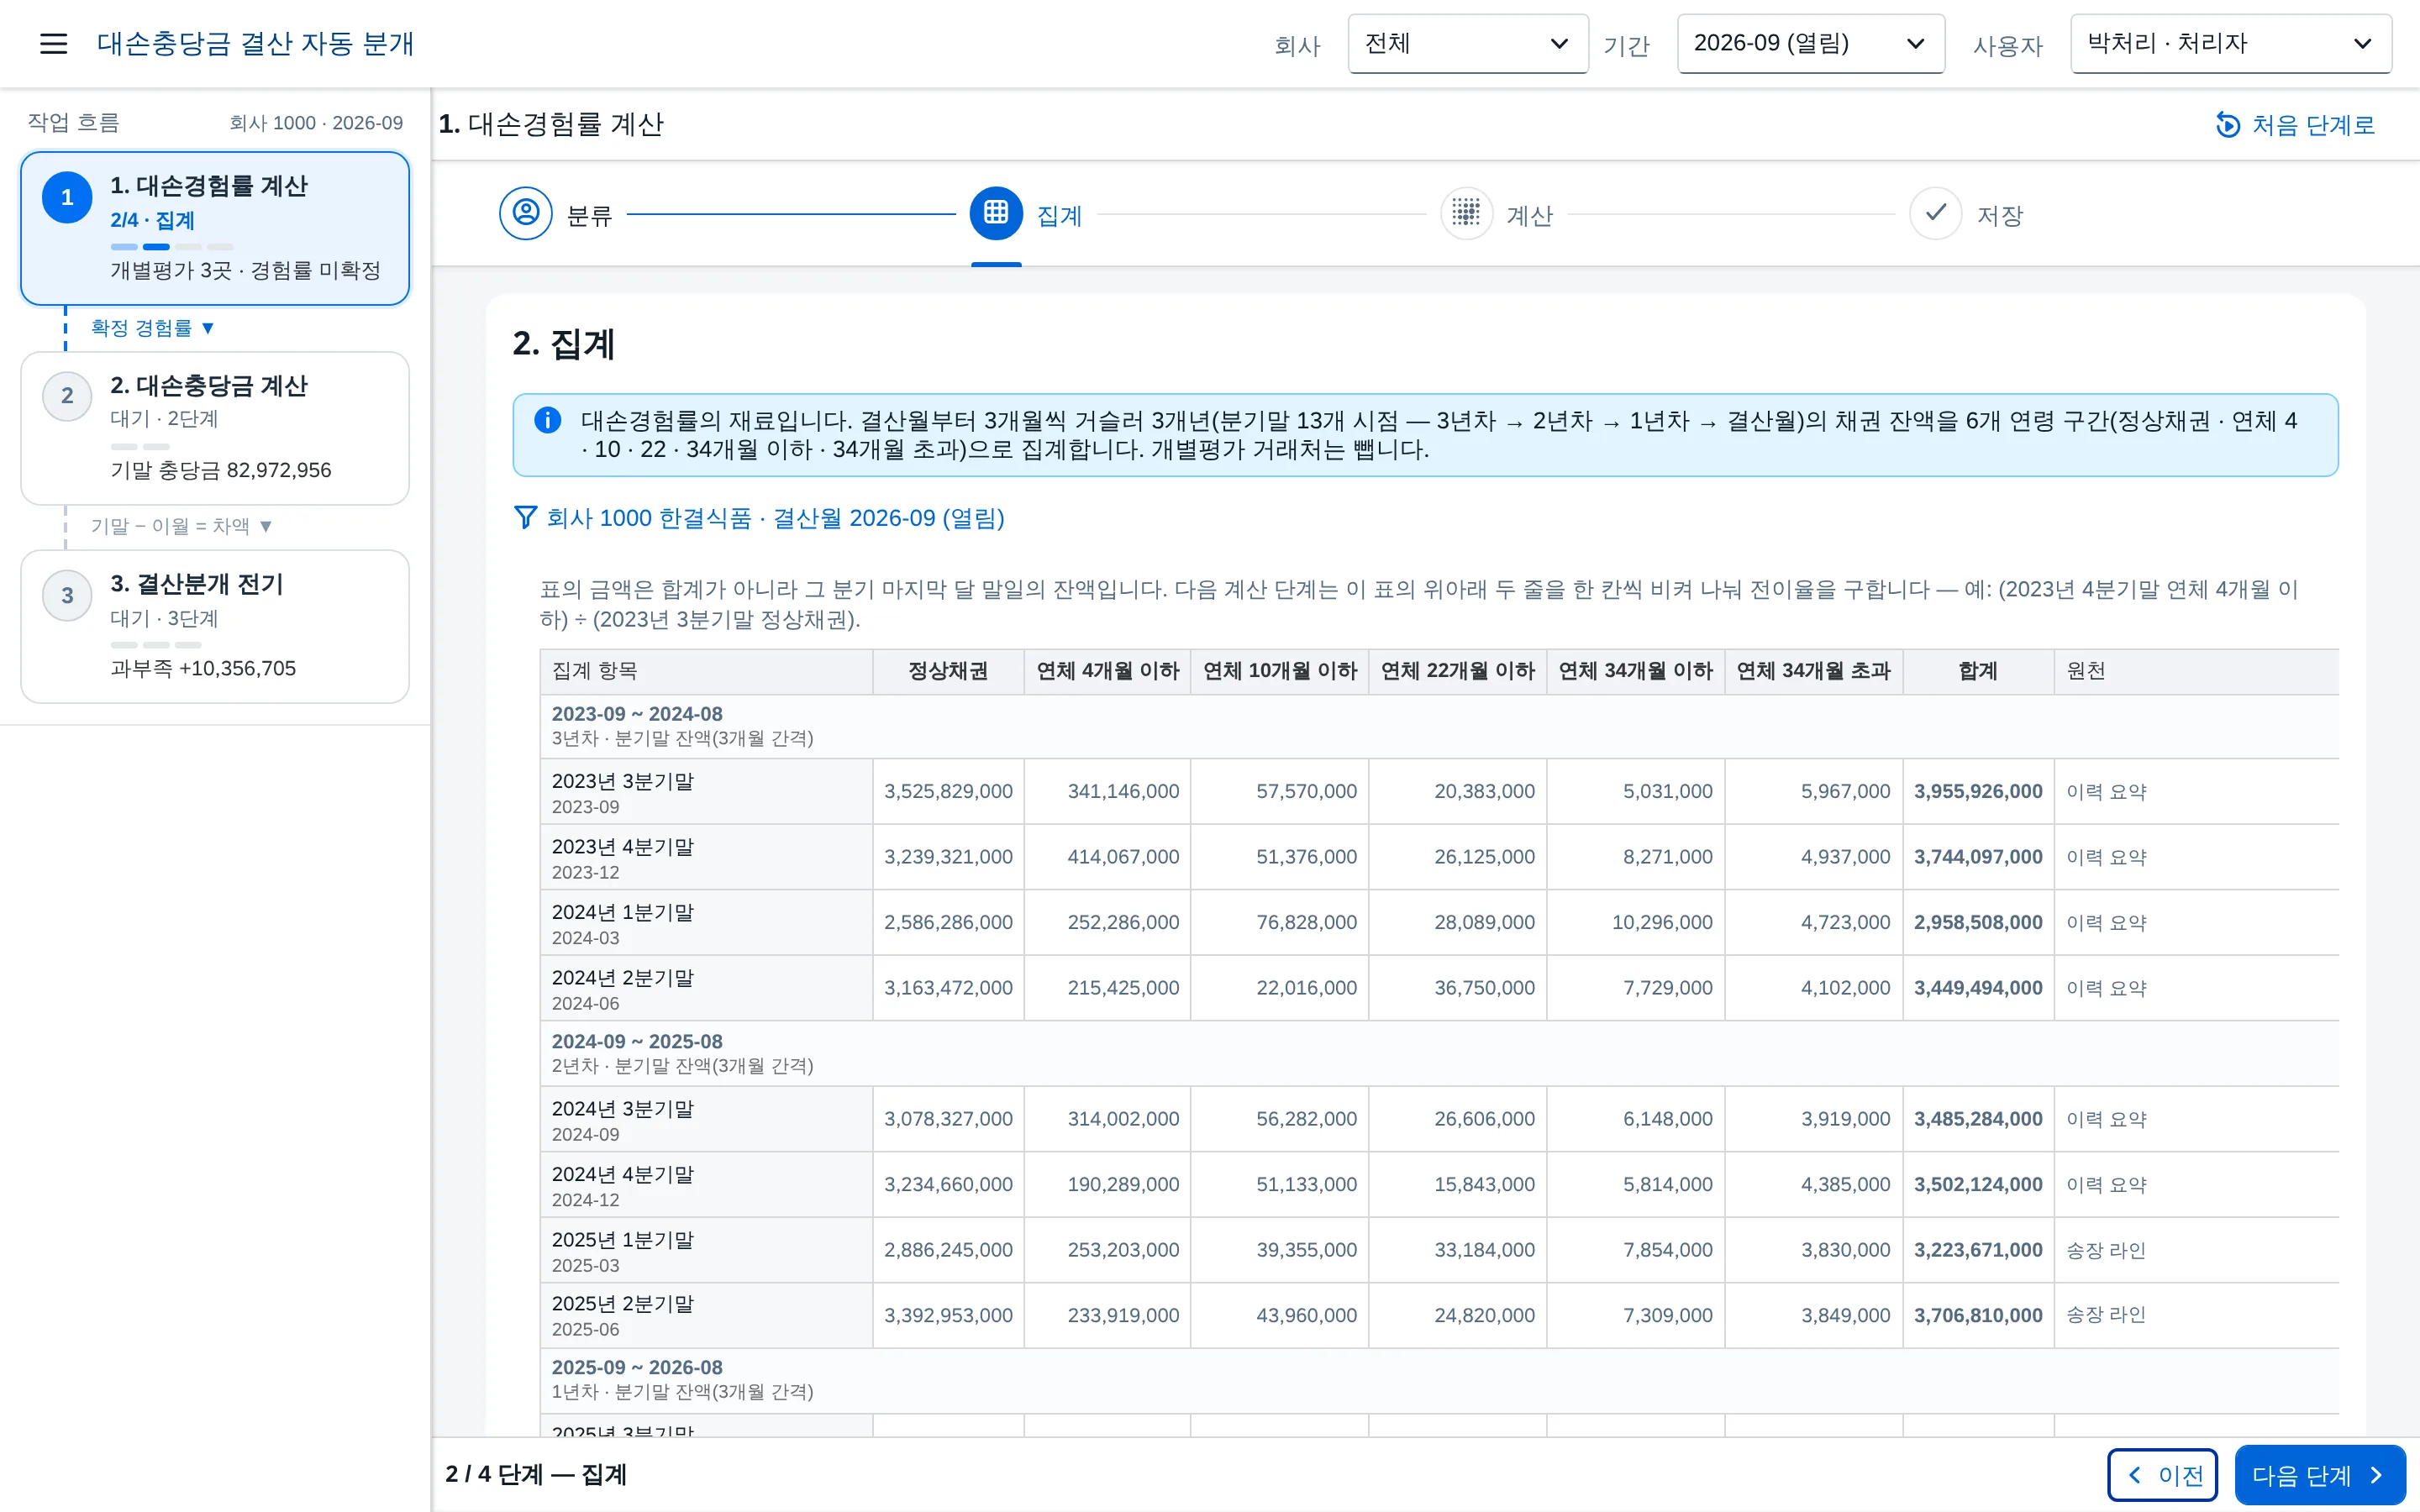Click the step 3 number circle
Viewport: 2420px width, 1512px height.
(67, 596)
